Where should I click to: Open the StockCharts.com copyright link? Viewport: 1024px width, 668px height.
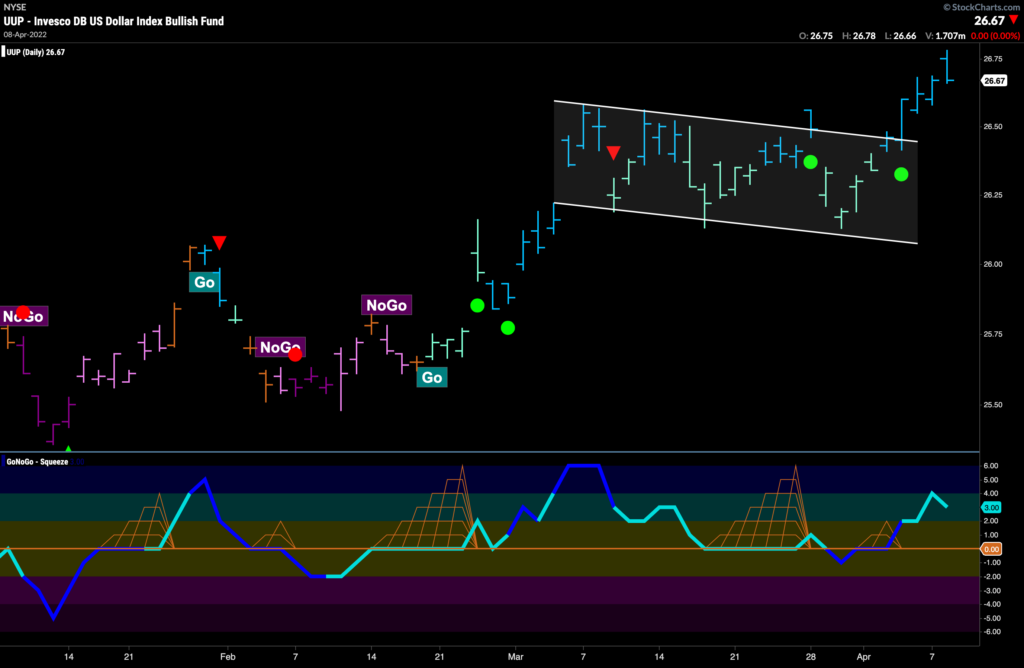tap(981, 7)
